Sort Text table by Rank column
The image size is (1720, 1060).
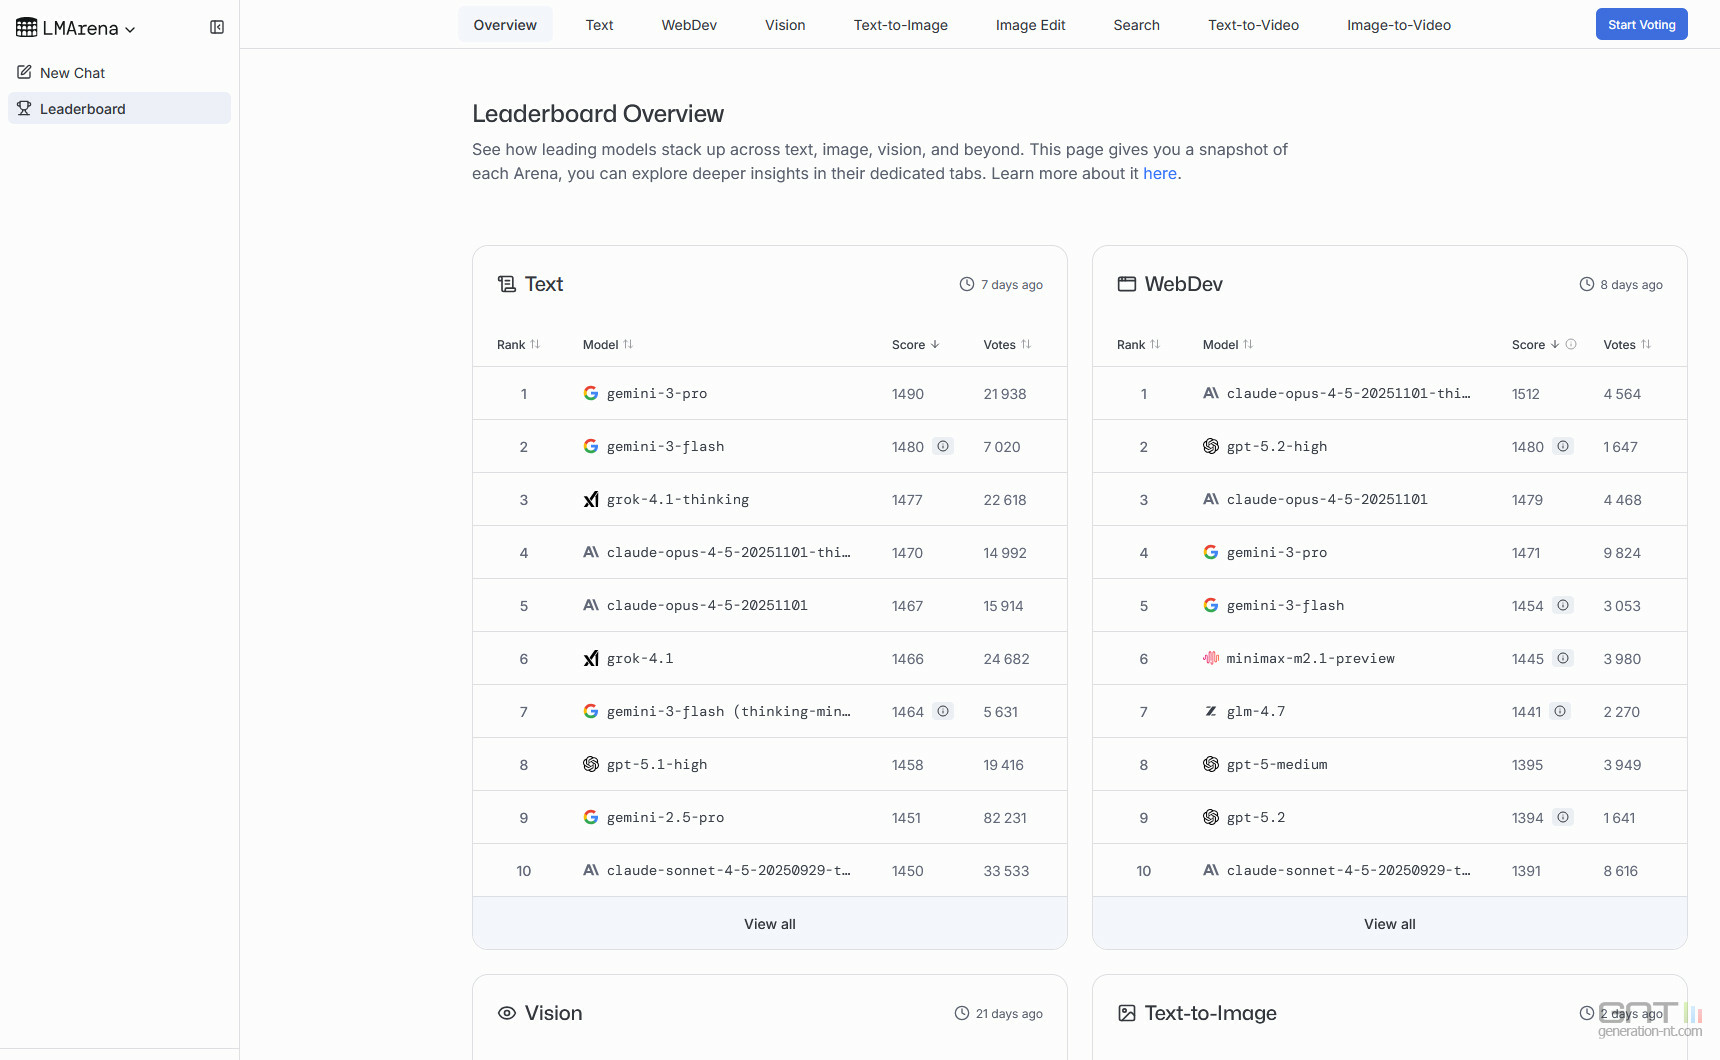point(535,344)
